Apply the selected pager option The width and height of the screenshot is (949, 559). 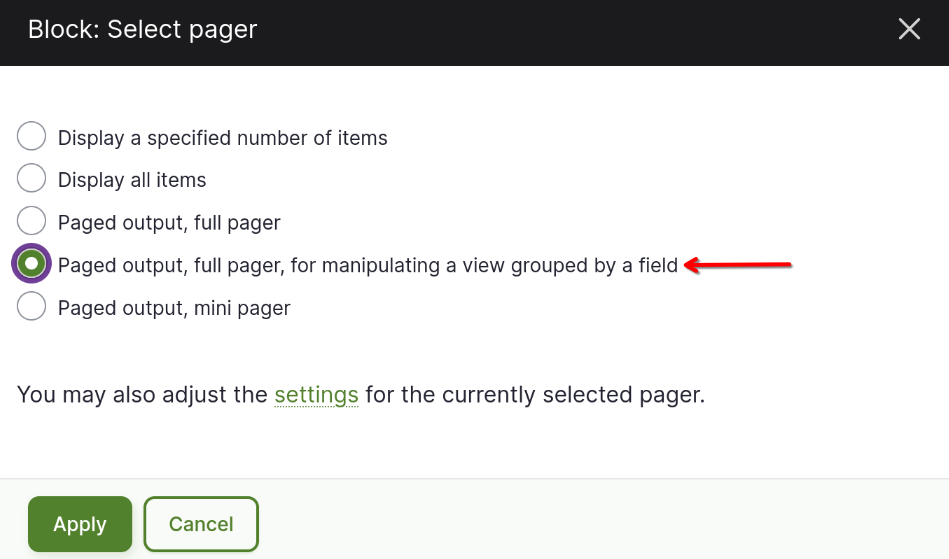pos(80,524)
